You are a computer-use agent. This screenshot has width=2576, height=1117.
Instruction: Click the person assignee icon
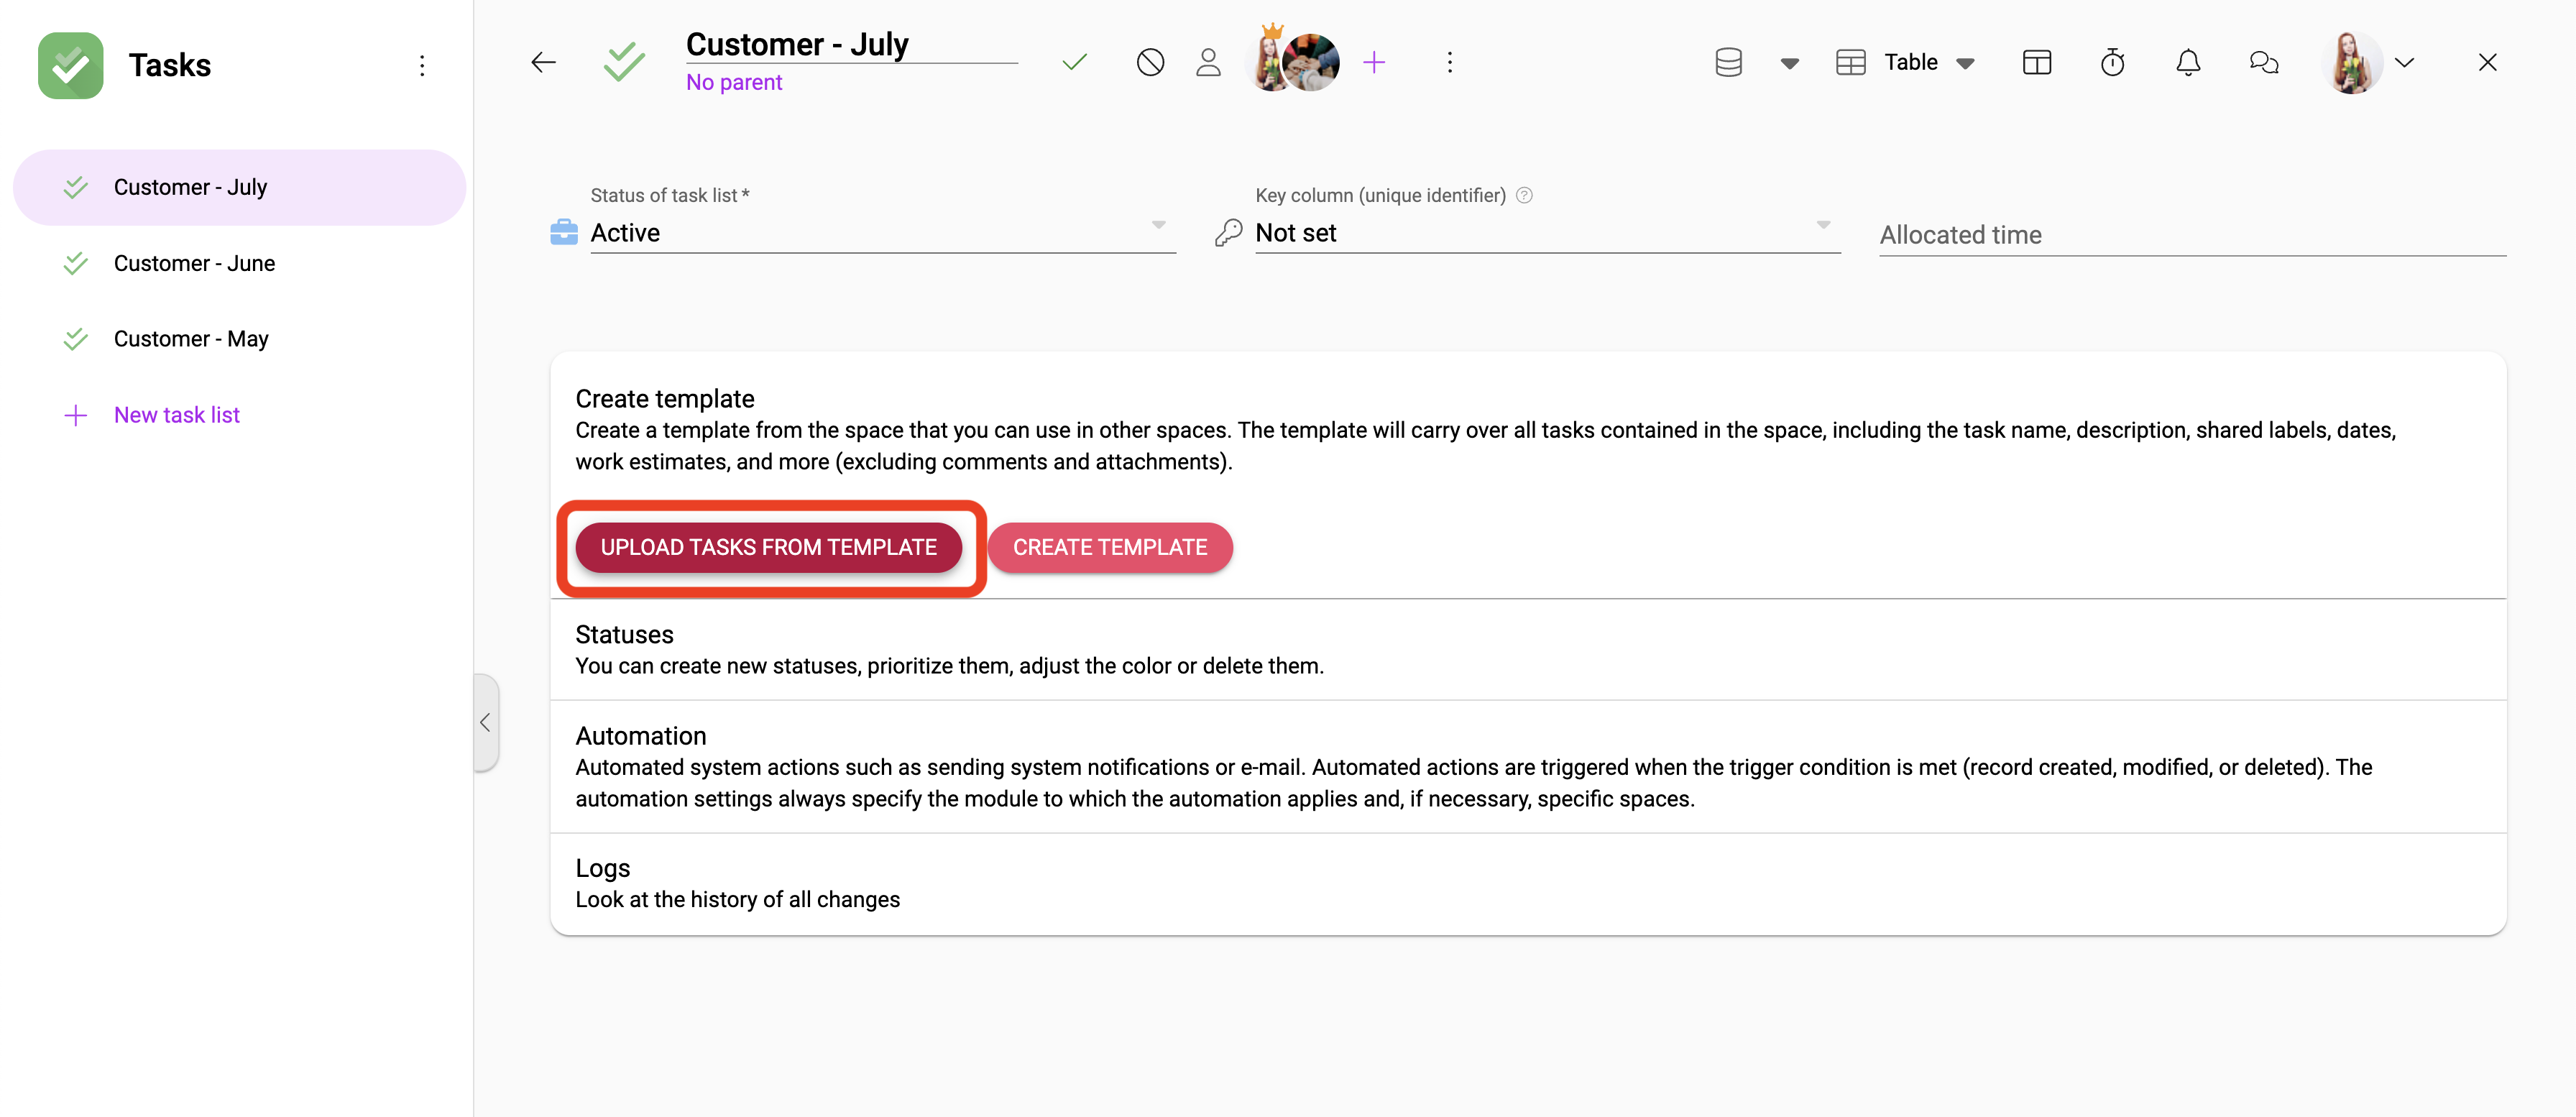pyautogui.click(x=1208, y=62)
